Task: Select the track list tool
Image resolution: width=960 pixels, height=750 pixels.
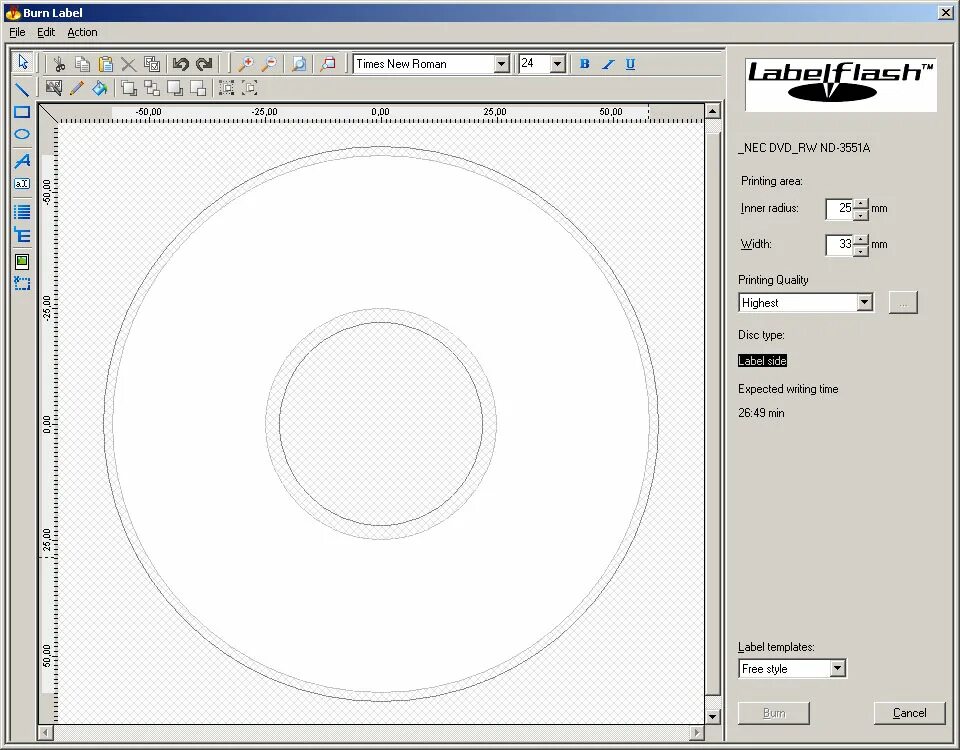Action: tap(22, 212)
